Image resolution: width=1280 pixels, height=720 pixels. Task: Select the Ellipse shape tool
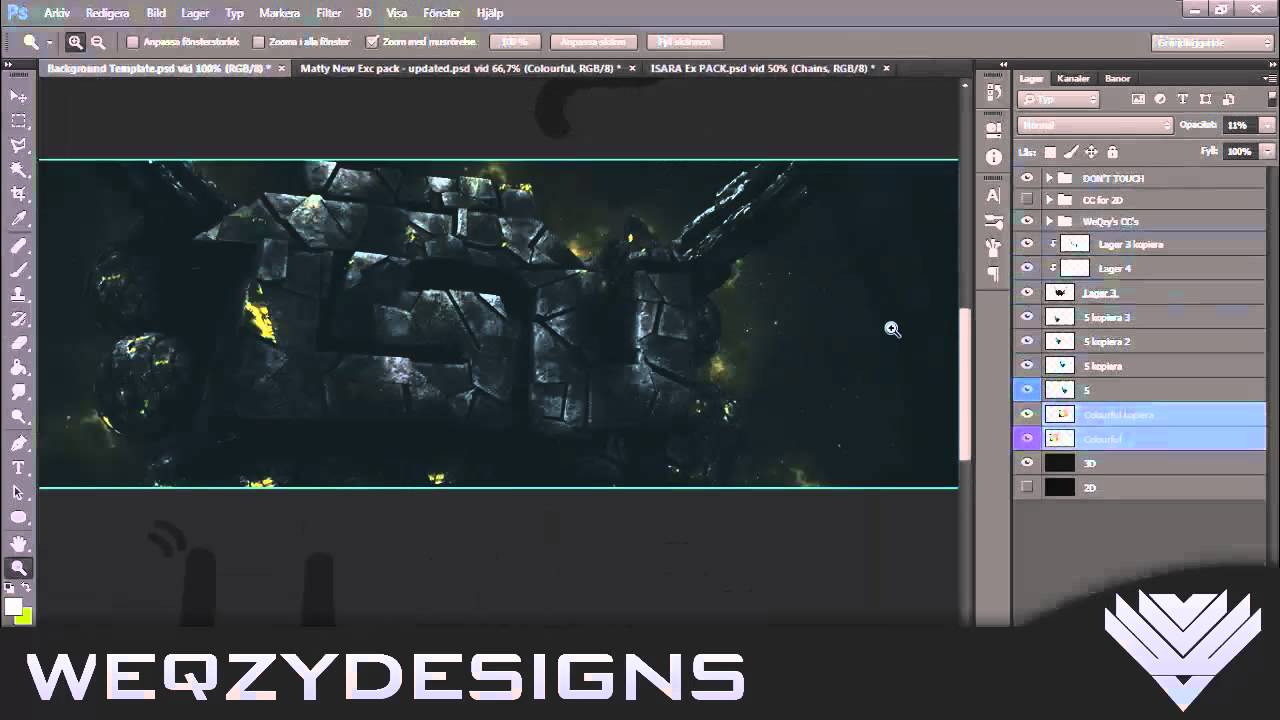18,518
